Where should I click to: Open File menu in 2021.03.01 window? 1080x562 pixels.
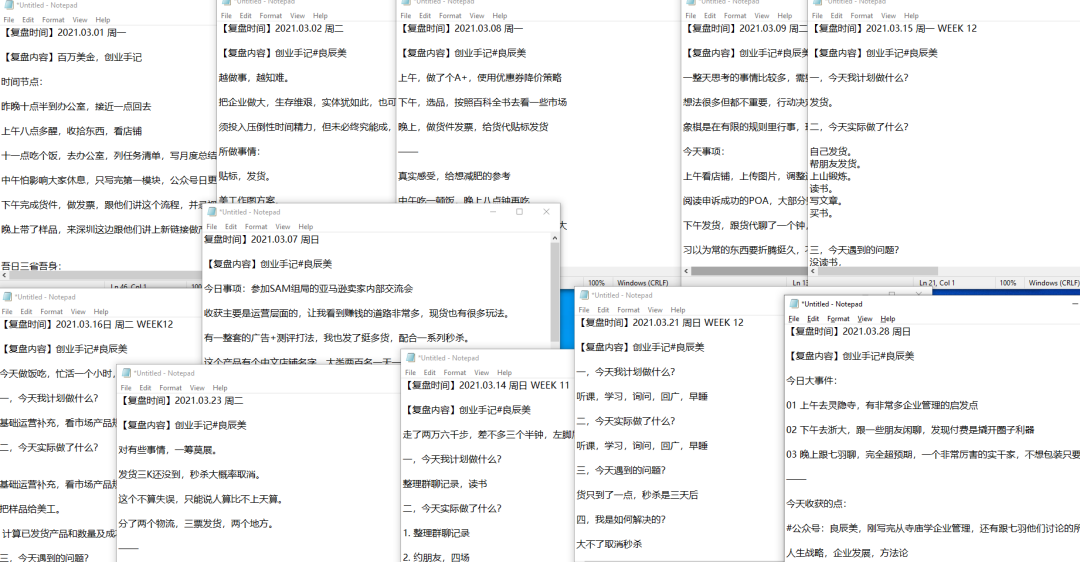(x=9, y=20)
